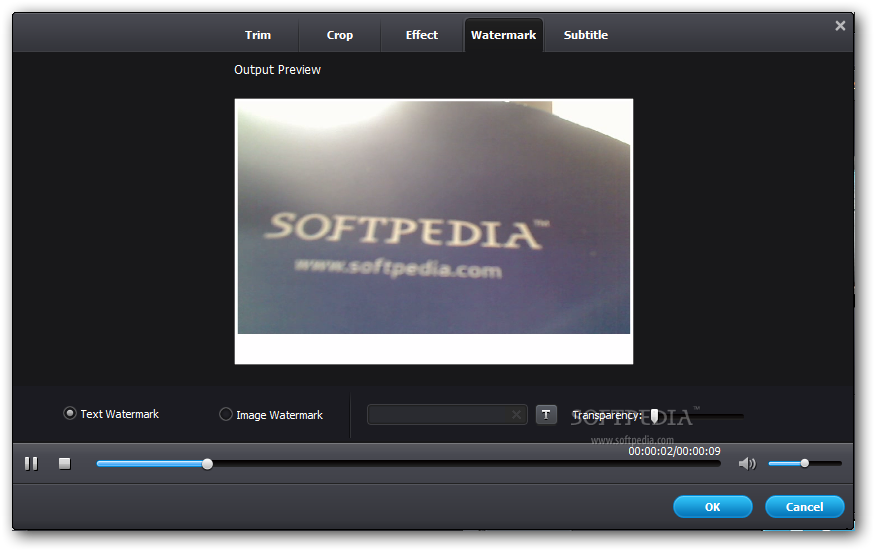Click the 00:00:02/00:00:09 time readout

click(674, 451)
